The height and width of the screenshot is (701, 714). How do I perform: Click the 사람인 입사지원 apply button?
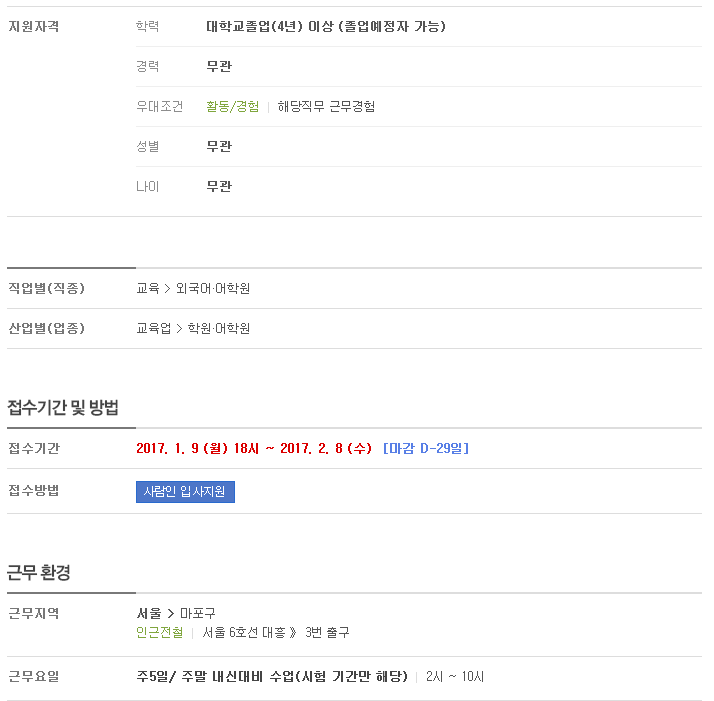pos(185,492)
